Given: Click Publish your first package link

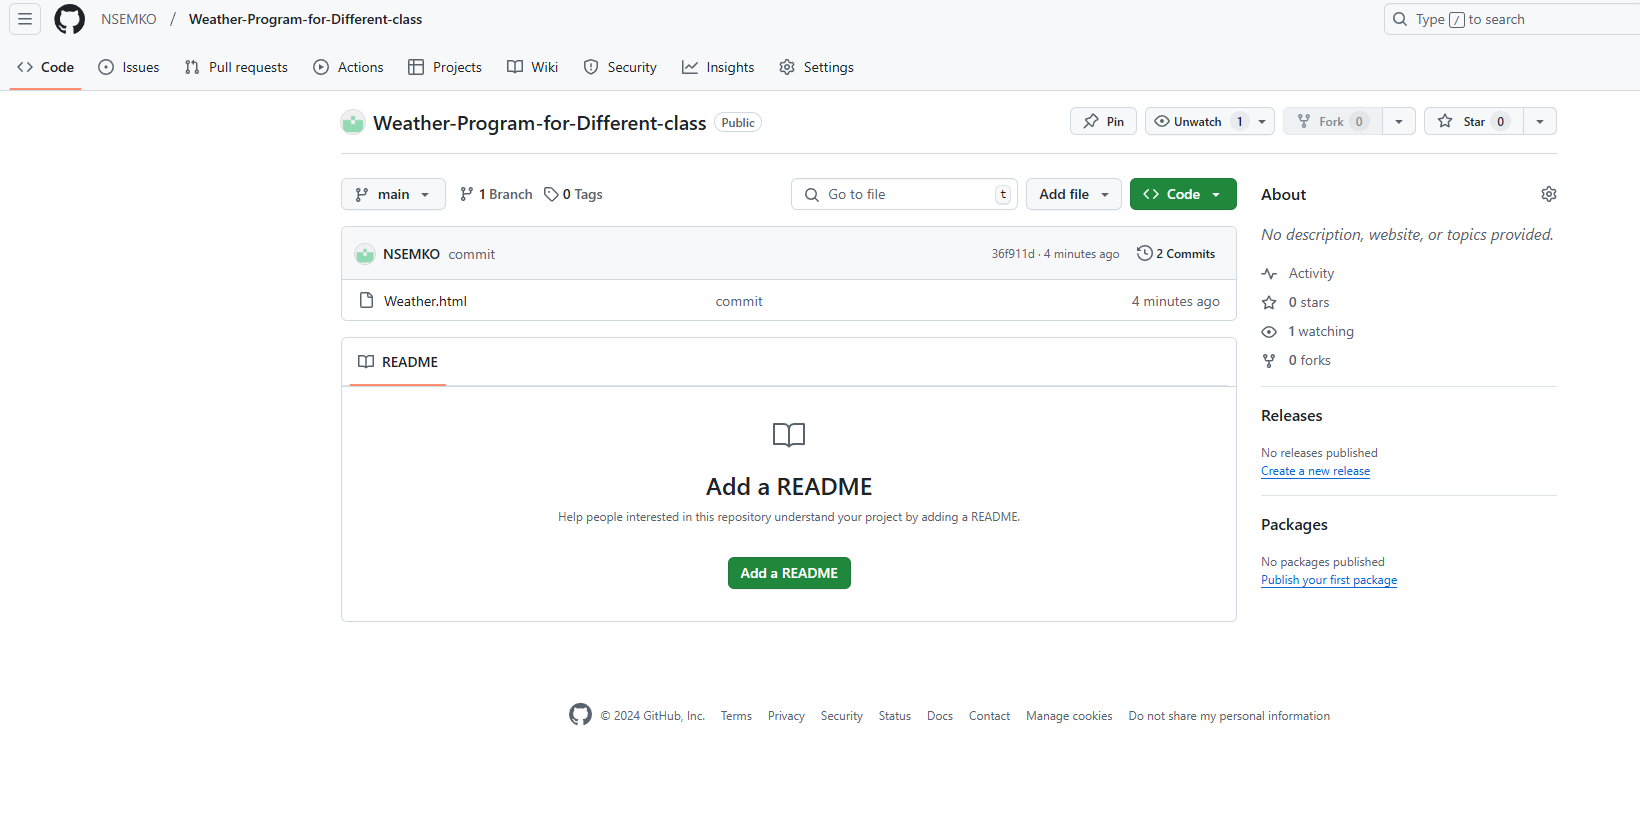Looking at the screenshot, I should (1329, 580).
